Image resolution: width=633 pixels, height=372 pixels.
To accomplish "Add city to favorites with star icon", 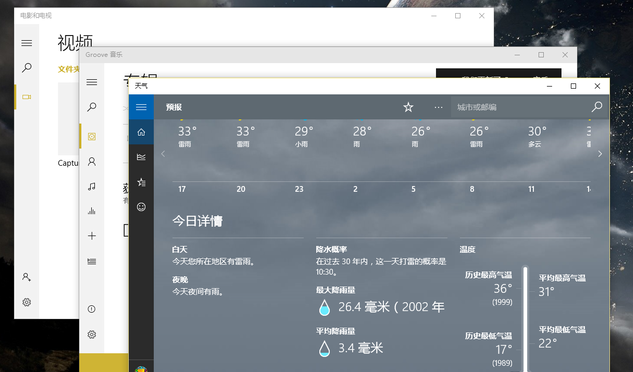I will 408,107.
